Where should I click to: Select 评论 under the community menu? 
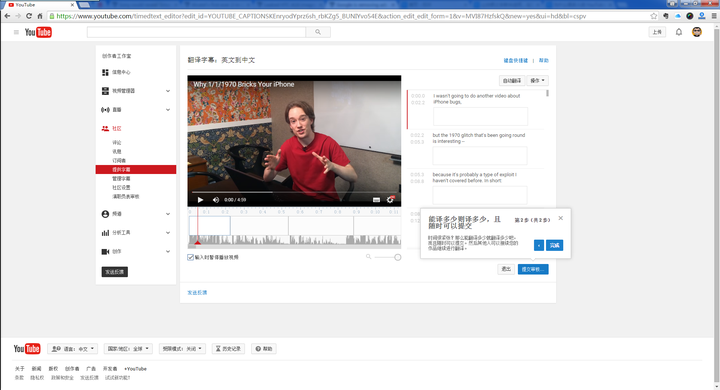tap(117, 142)
